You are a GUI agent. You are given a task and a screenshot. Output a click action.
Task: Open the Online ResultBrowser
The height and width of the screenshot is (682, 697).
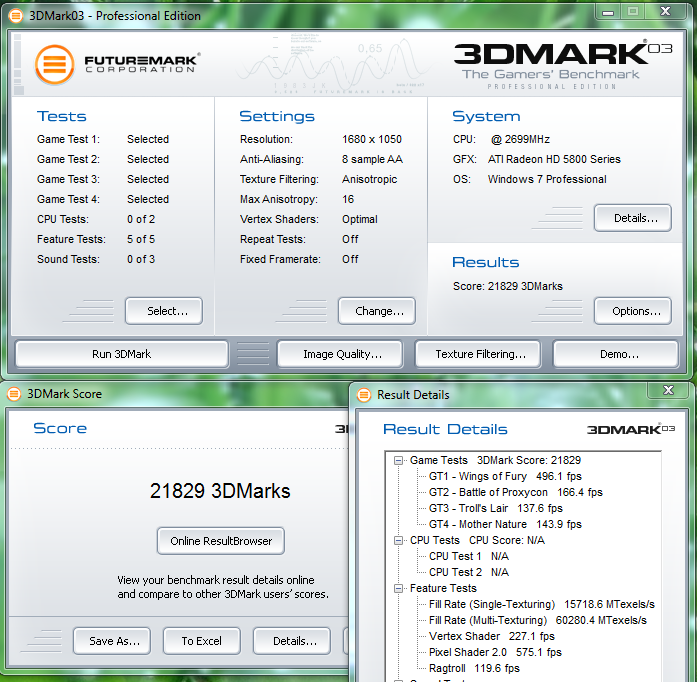pyautogui.click(x=221, y=541)
